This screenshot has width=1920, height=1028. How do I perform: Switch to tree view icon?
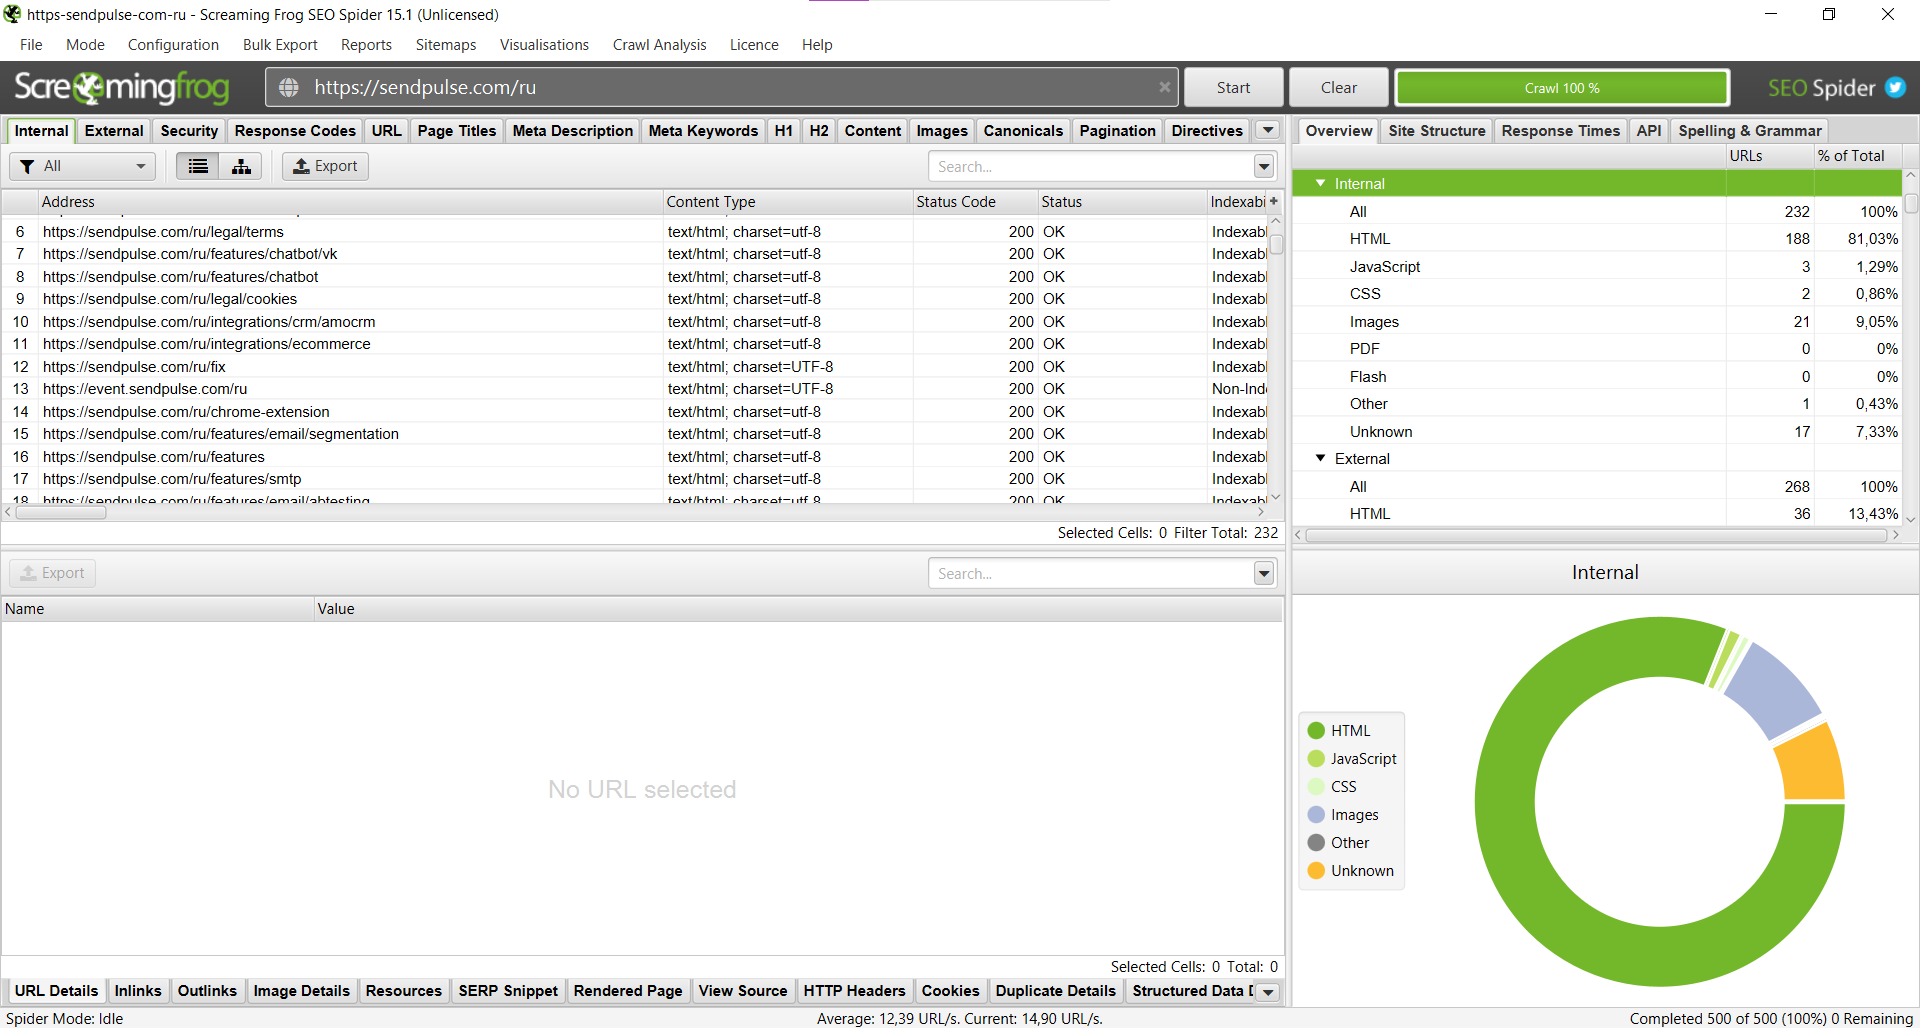pyautogui.click(x=241, y=166)
